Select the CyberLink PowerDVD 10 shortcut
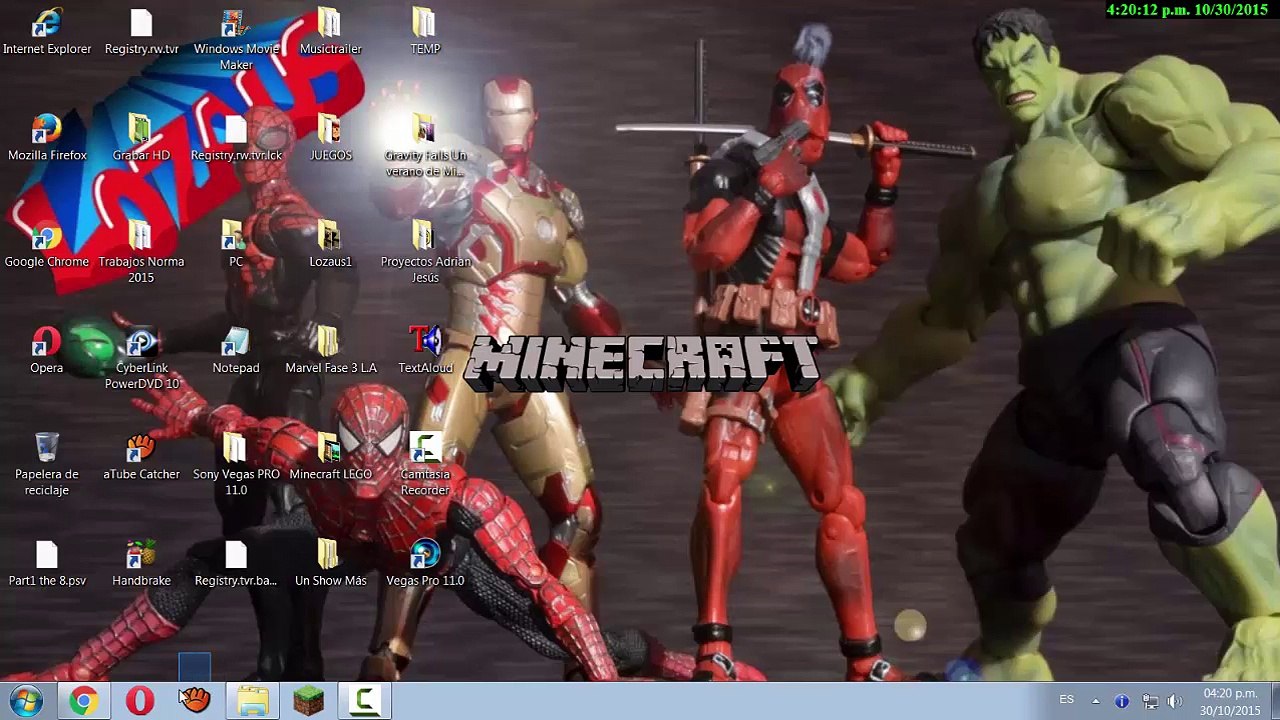Screen dimensions: 1280x720 point(141,359)
